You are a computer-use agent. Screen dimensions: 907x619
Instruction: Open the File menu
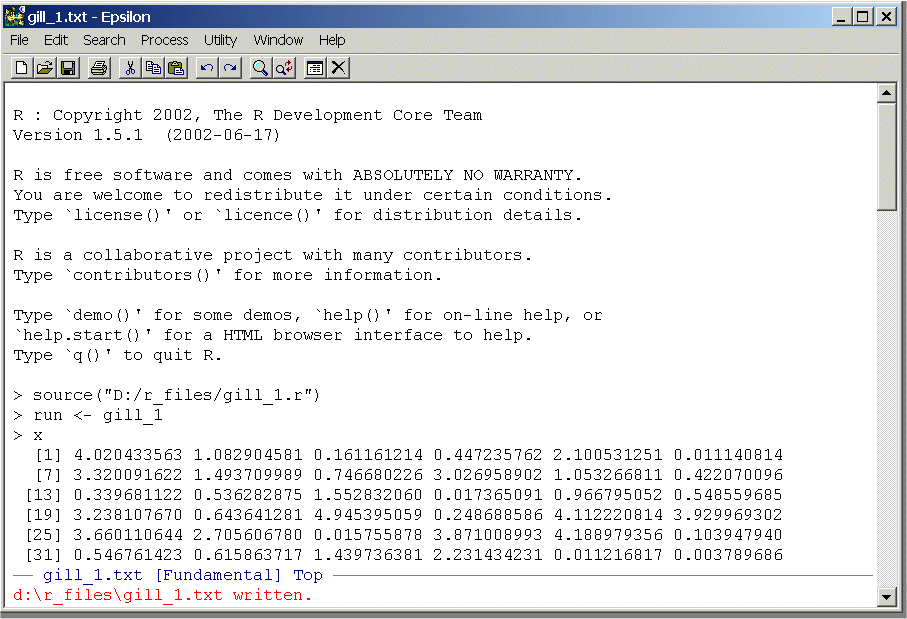tap(19, 40)
